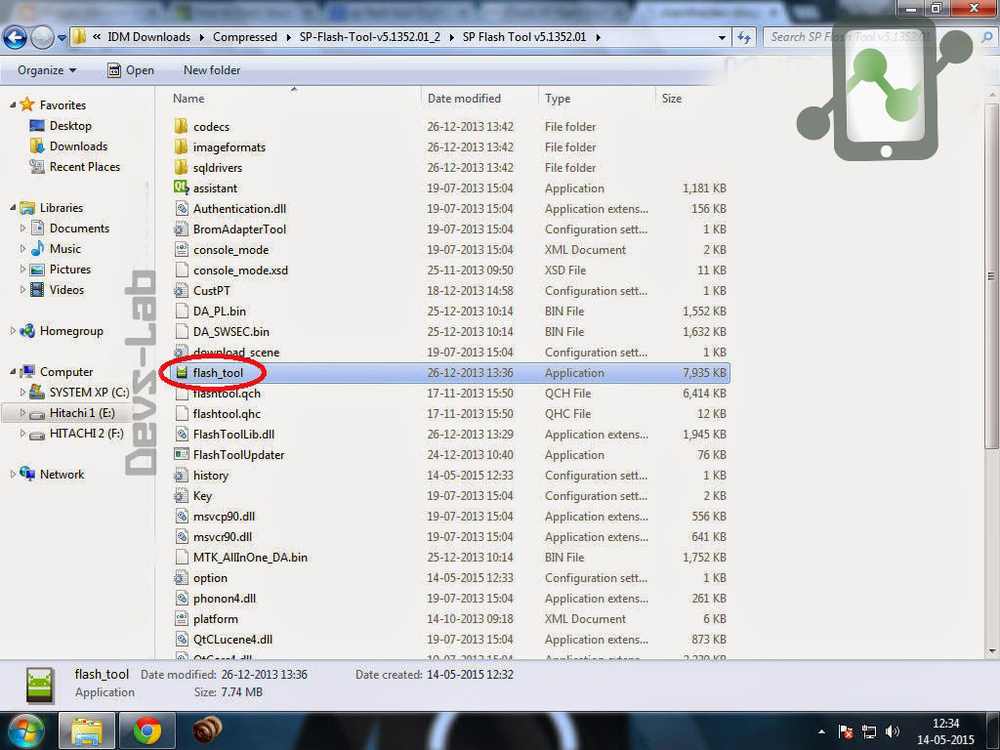The image size is (1000, 750).
Task: Expand the Network tree node
Action: [13, 474]
